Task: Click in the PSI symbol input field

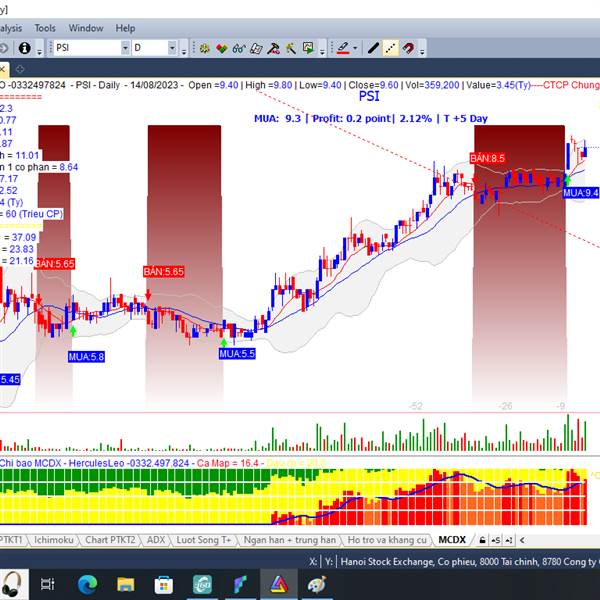Action: 87,48
